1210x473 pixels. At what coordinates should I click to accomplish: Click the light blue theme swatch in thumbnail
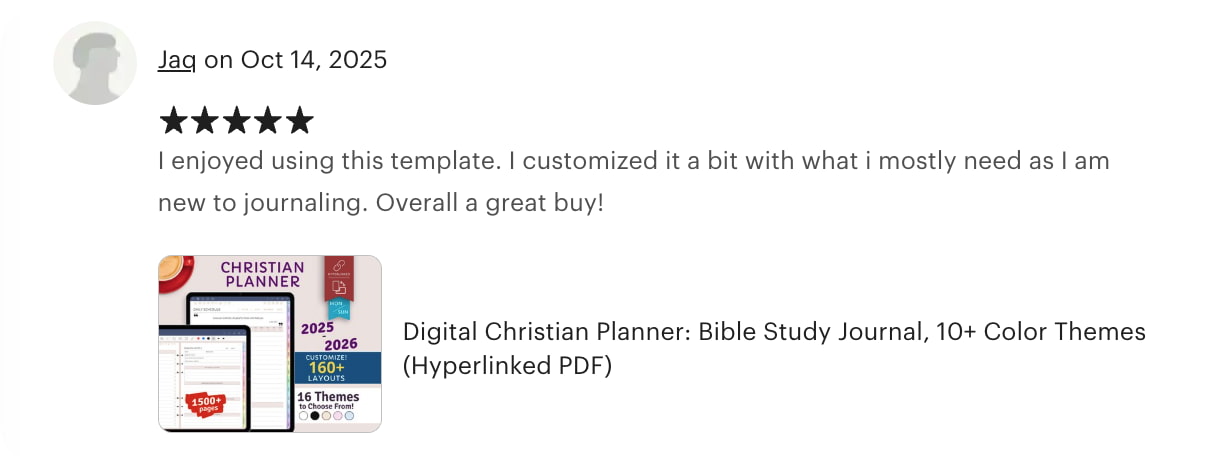[350, 416]
